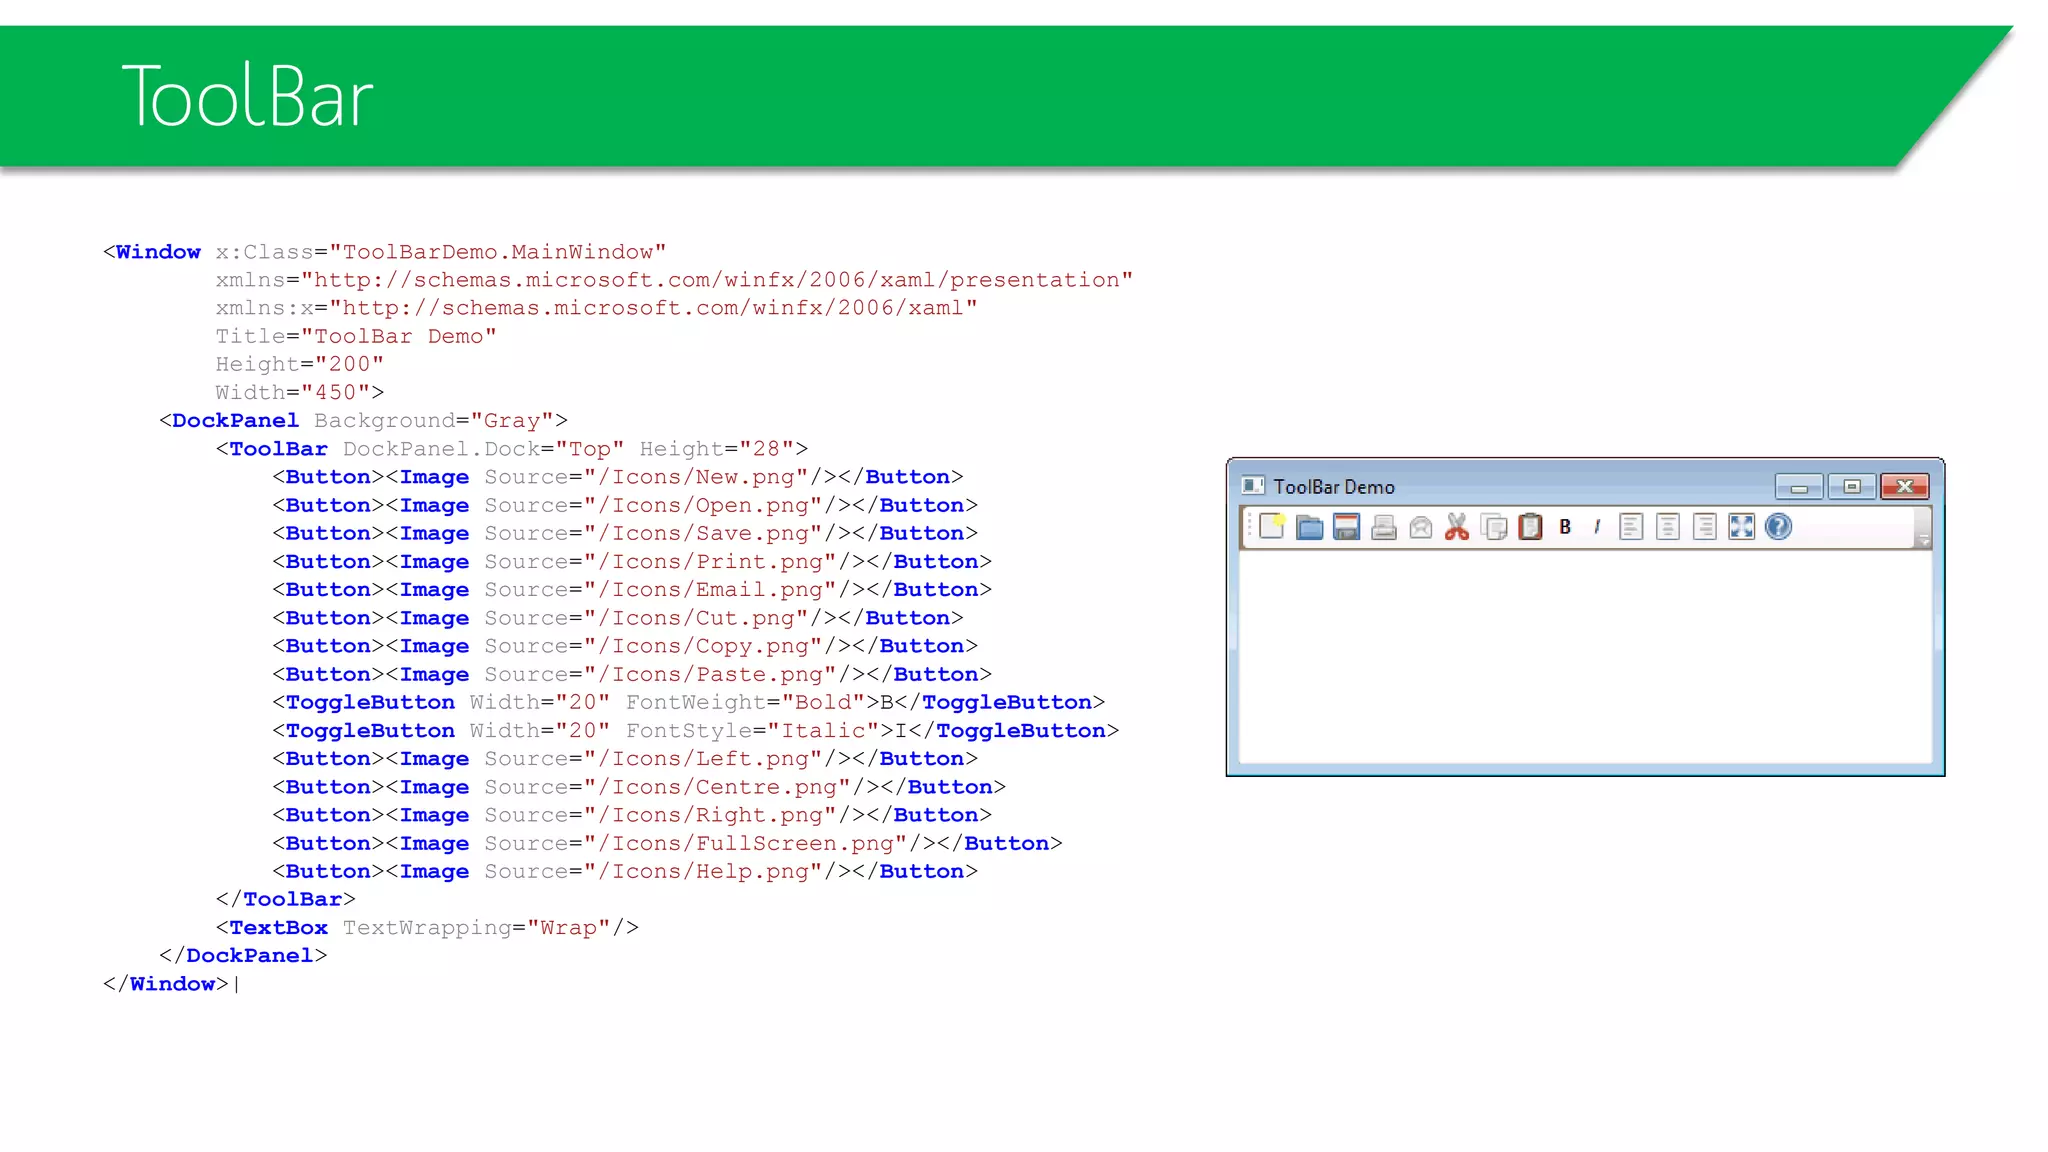Maximize the ToolBar Demo window

click(1851, 487)
